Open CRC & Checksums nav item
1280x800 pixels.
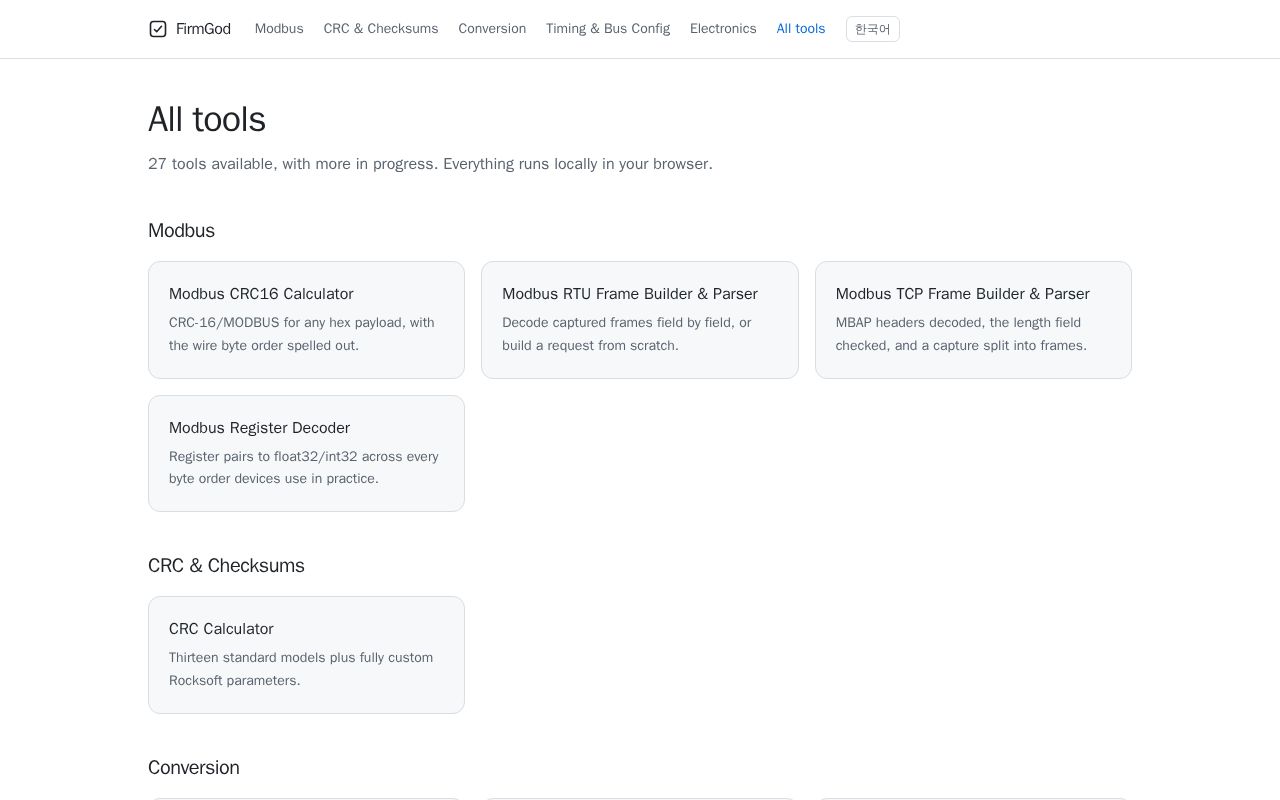(x=381, y=29)
